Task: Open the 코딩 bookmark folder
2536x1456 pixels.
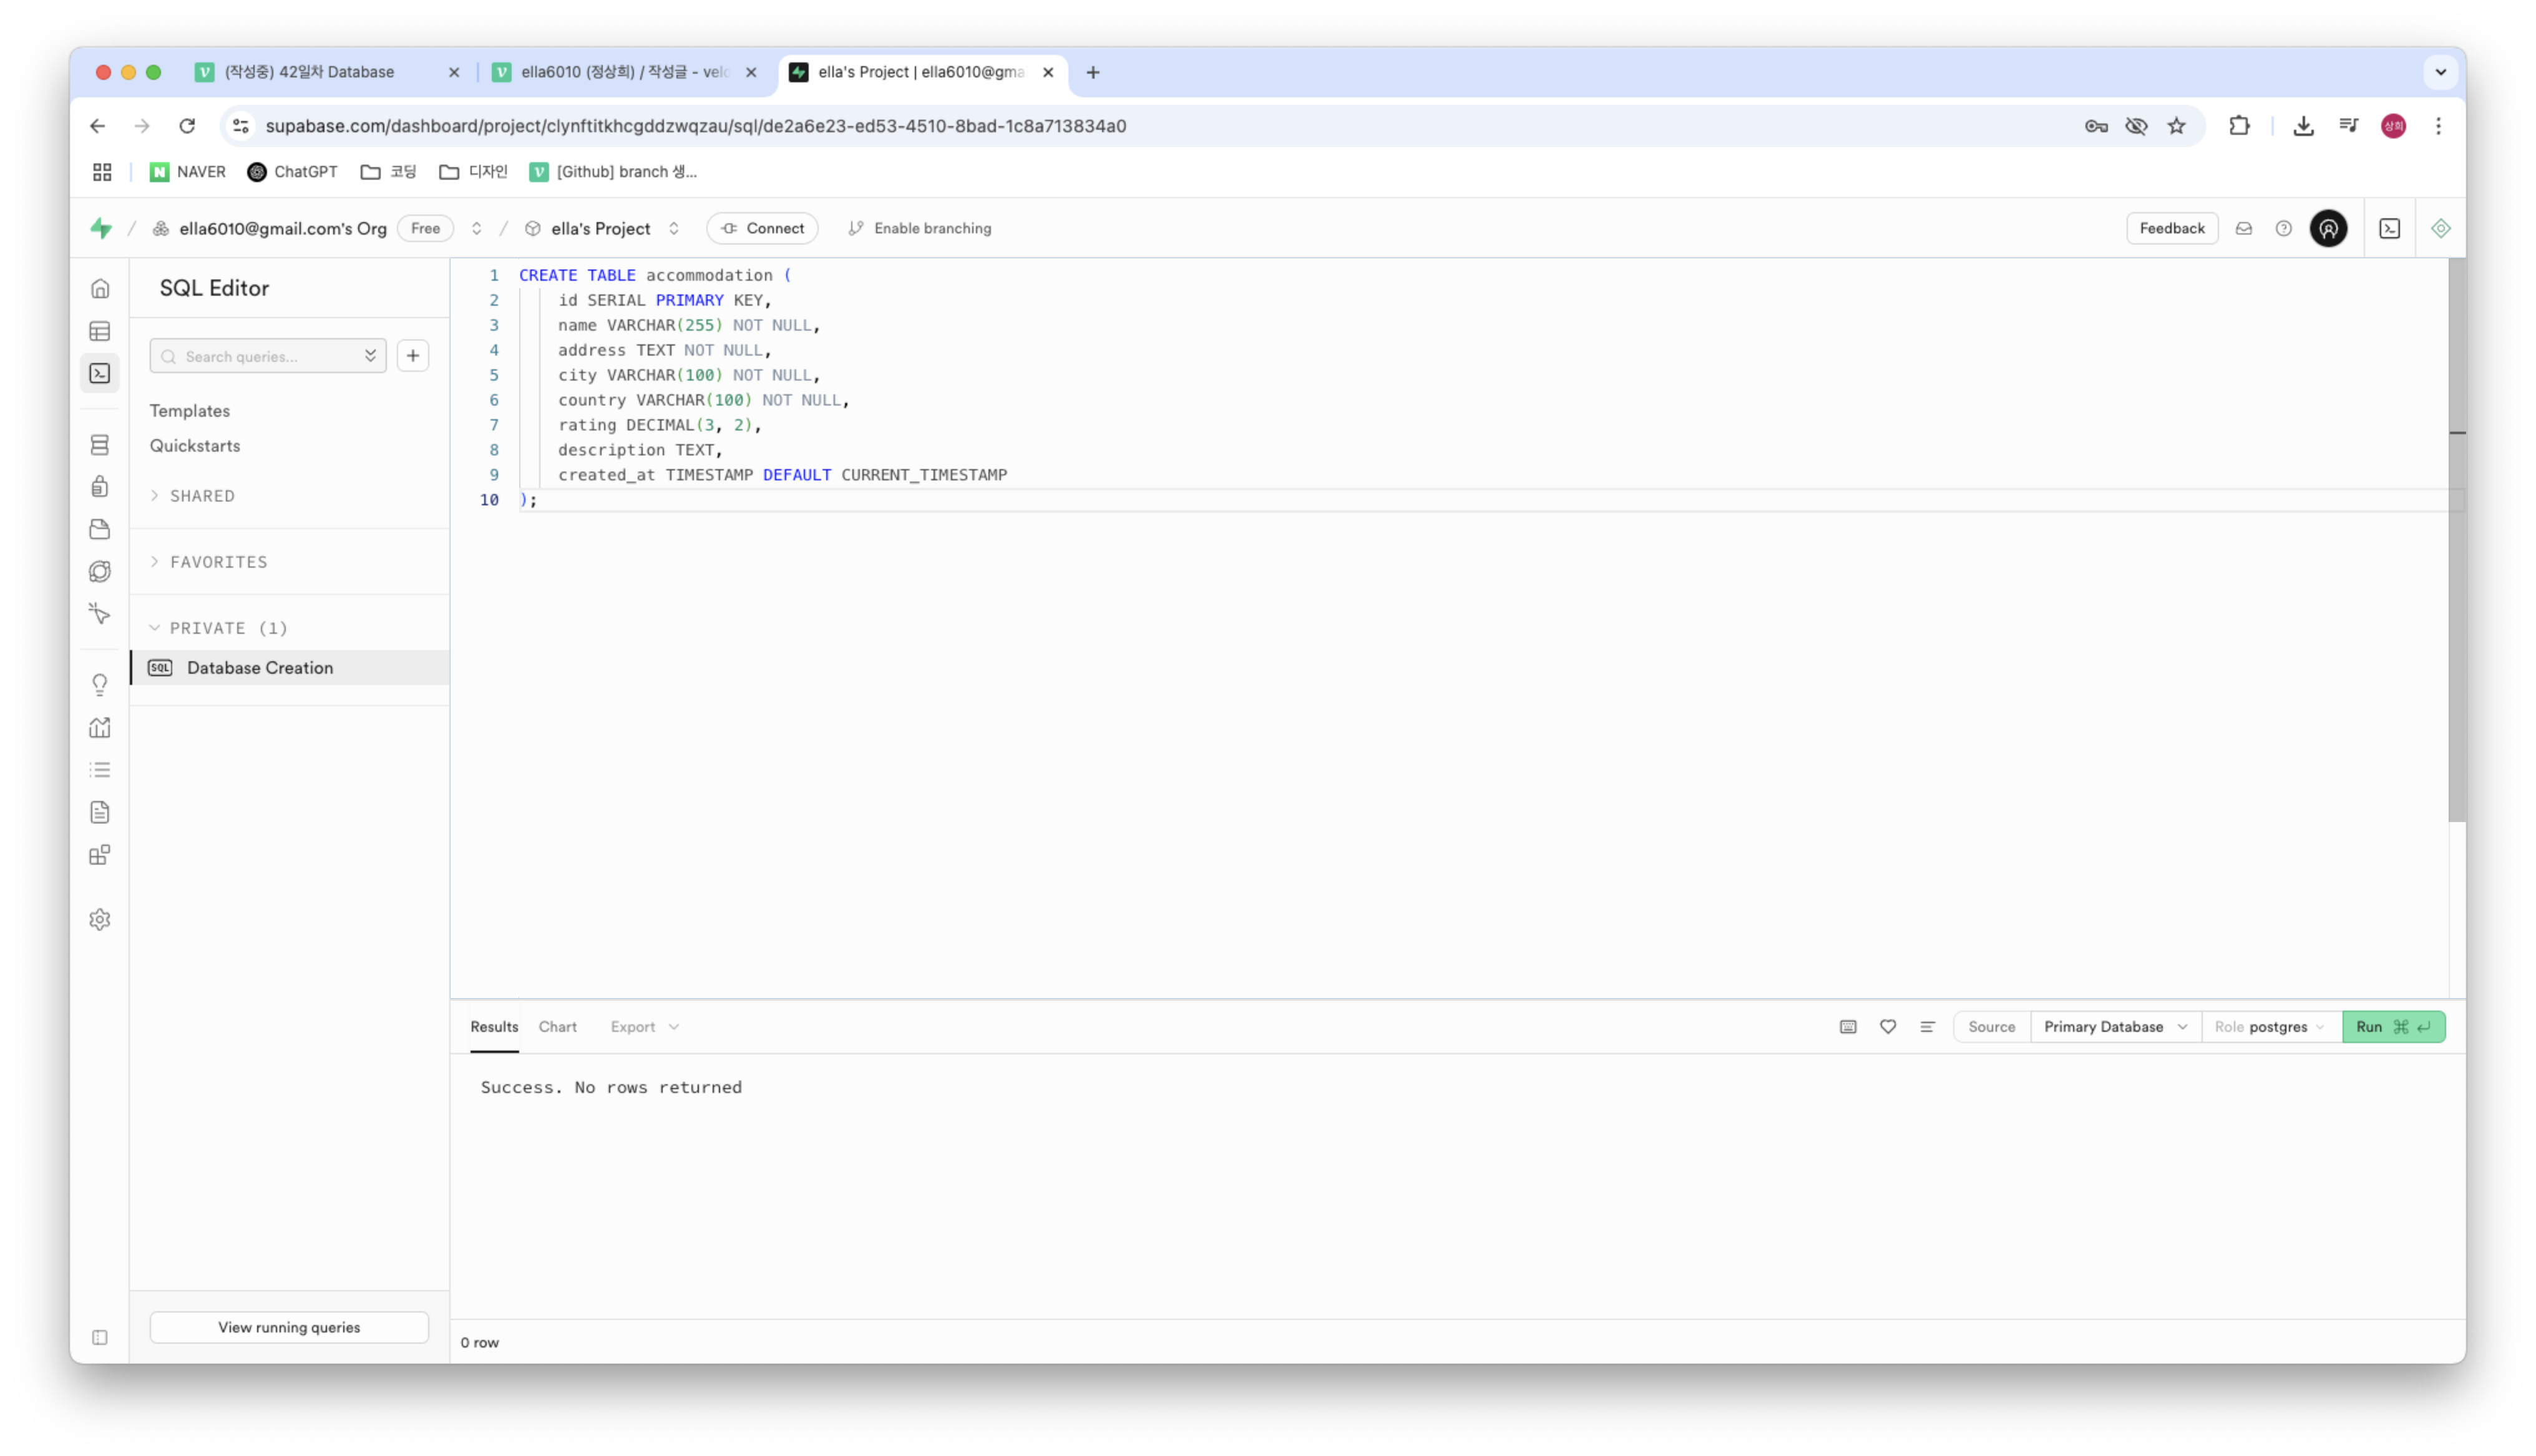Action: pos(388,172)
